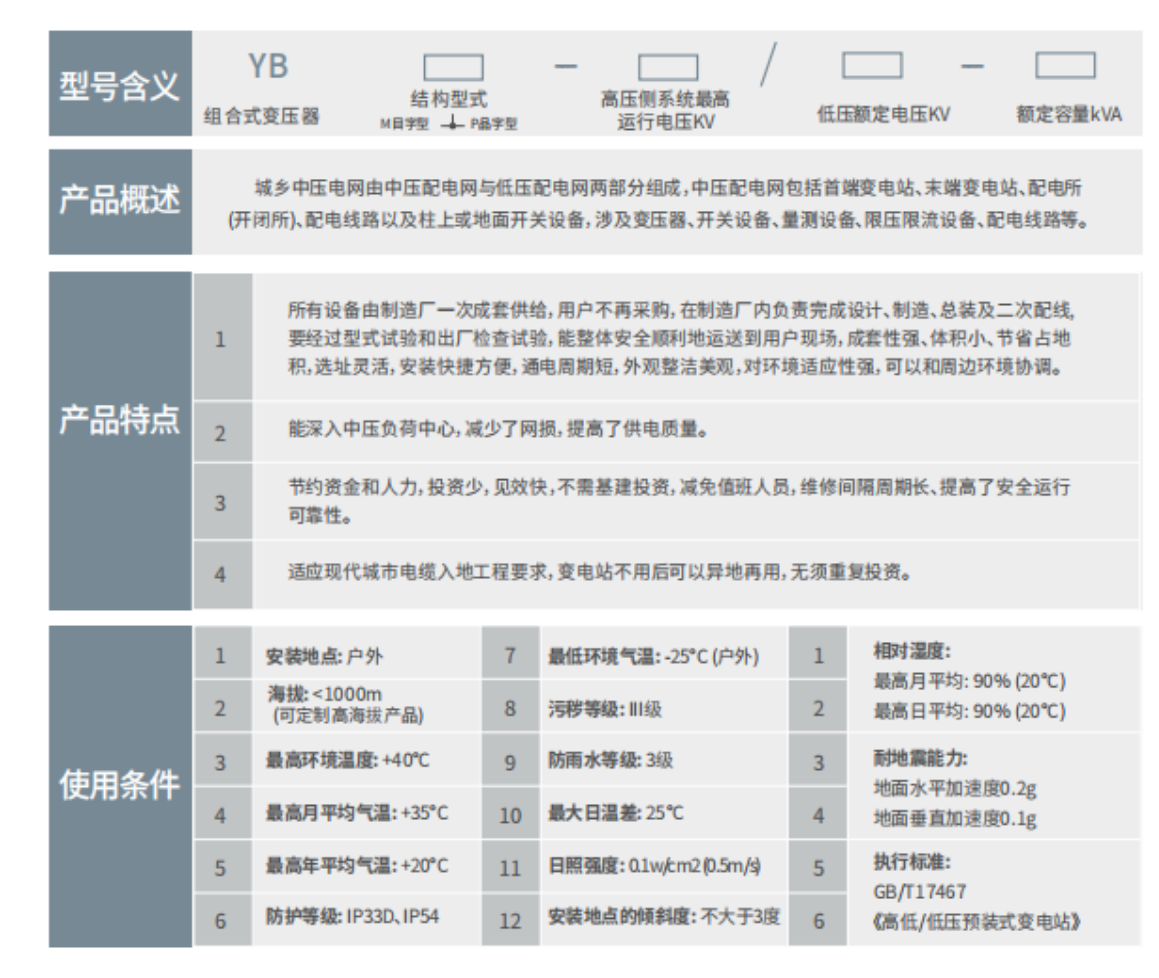Click the 型号含义 section header
1159x978 pixels.
click(x=119, y=86)
